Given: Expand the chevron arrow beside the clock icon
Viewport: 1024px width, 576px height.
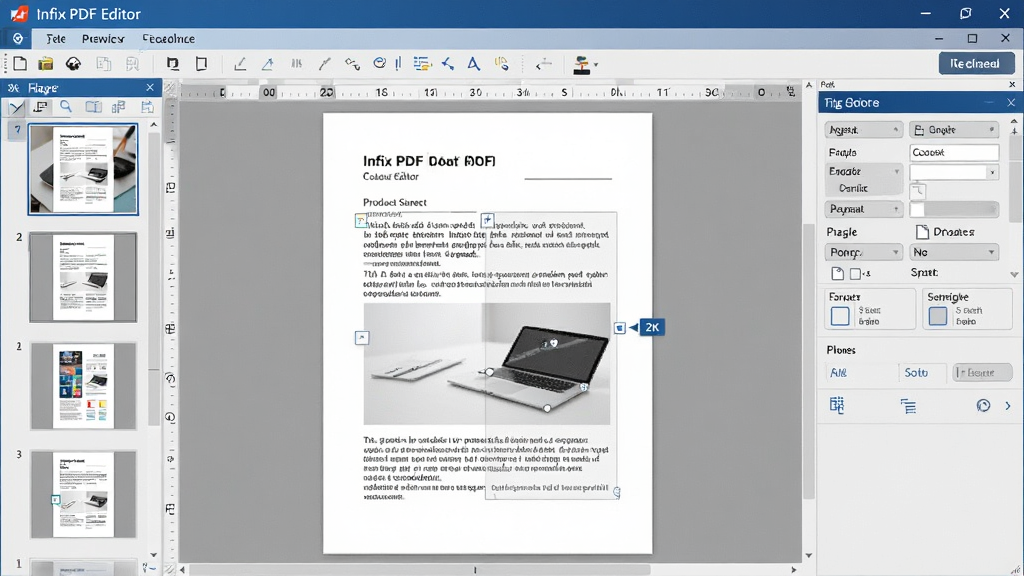Looking at the screenshot, I should pos(1008,406).
